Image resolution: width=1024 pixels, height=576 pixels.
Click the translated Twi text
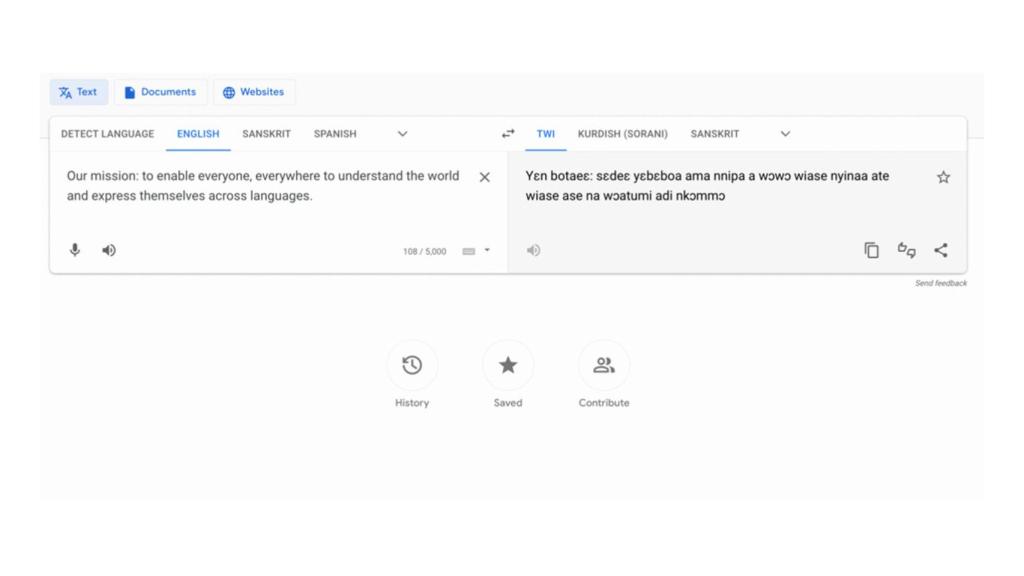tap(707, 186)
